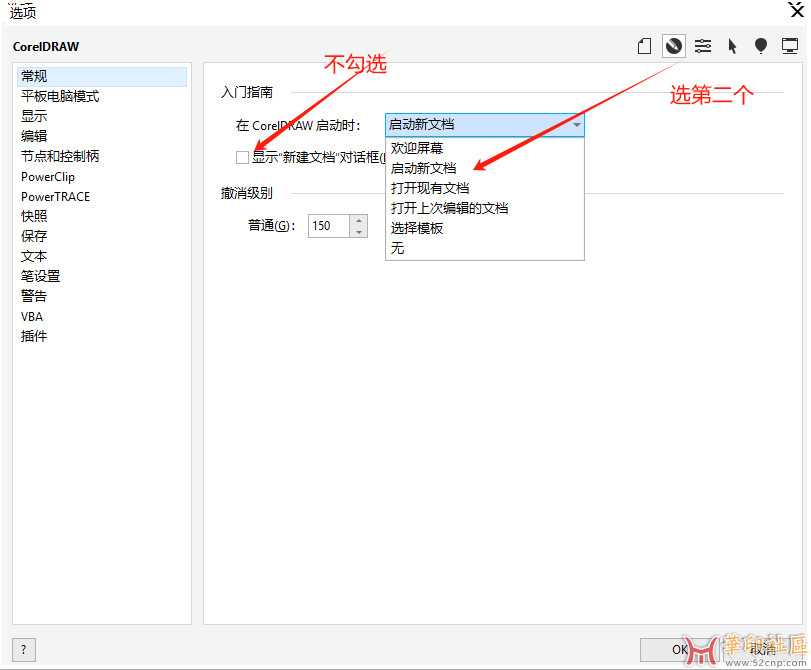Open the 编辑 settings category
This screenshot has height=670, width=811.
pyautogui.click(x=101, y=136)
